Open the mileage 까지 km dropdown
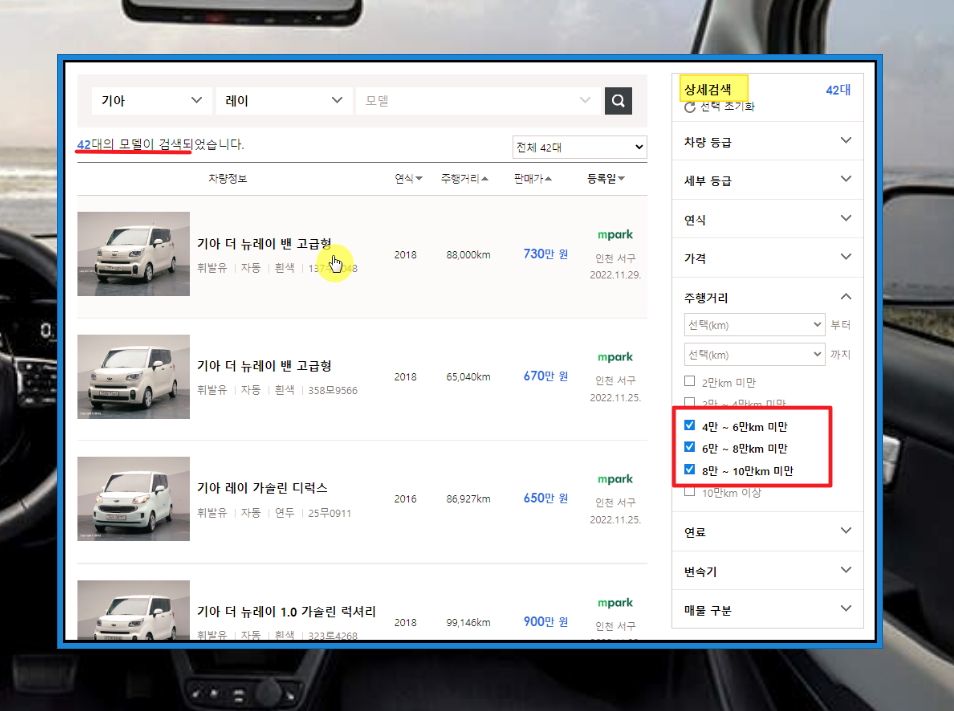Screen dimensions: 954x711 pyautogui.click(x=754, y=355)
